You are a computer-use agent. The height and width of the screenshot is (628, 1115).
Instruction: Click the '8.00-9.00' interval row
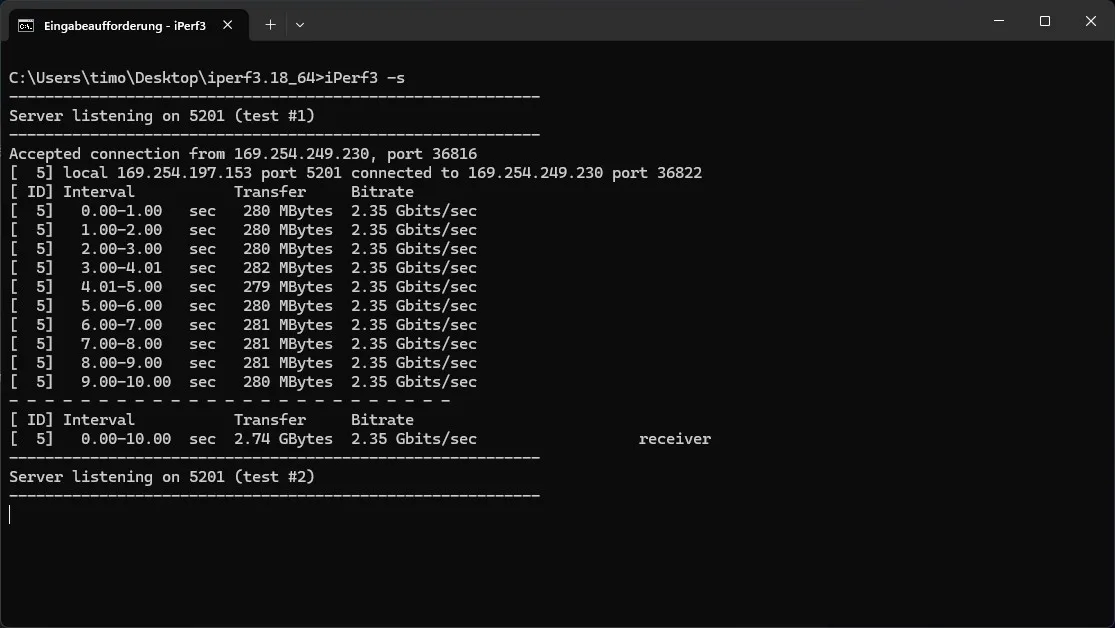[x=243, y=363]
